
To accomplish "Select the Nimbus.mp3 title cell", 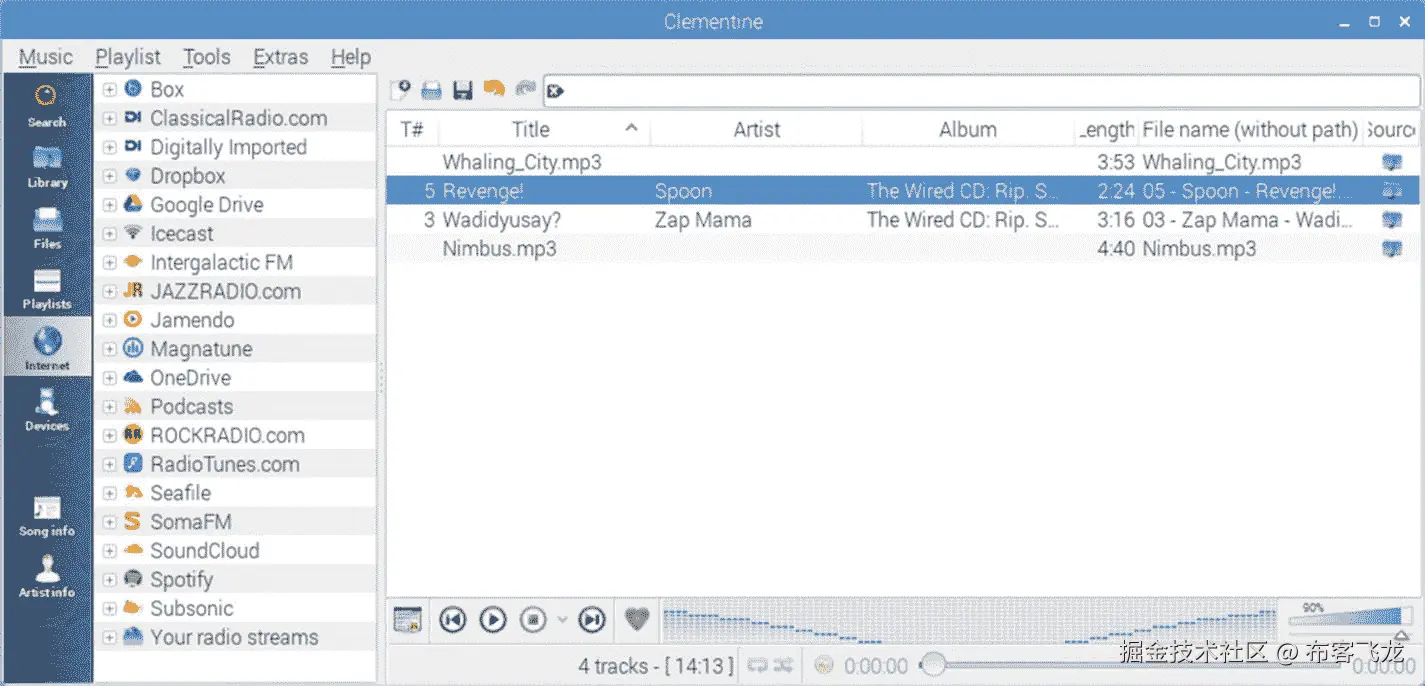I will (499, 249).
